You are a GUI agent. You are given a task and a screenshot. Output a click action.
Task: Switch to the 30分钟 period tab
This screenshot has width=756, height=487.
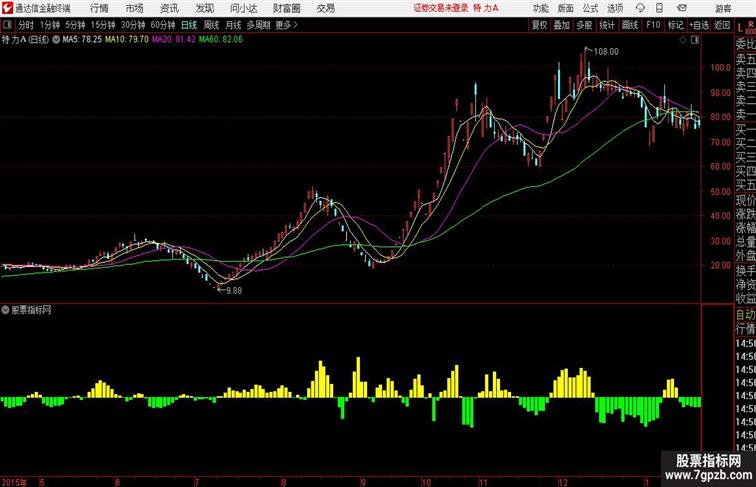coord(133,25)
